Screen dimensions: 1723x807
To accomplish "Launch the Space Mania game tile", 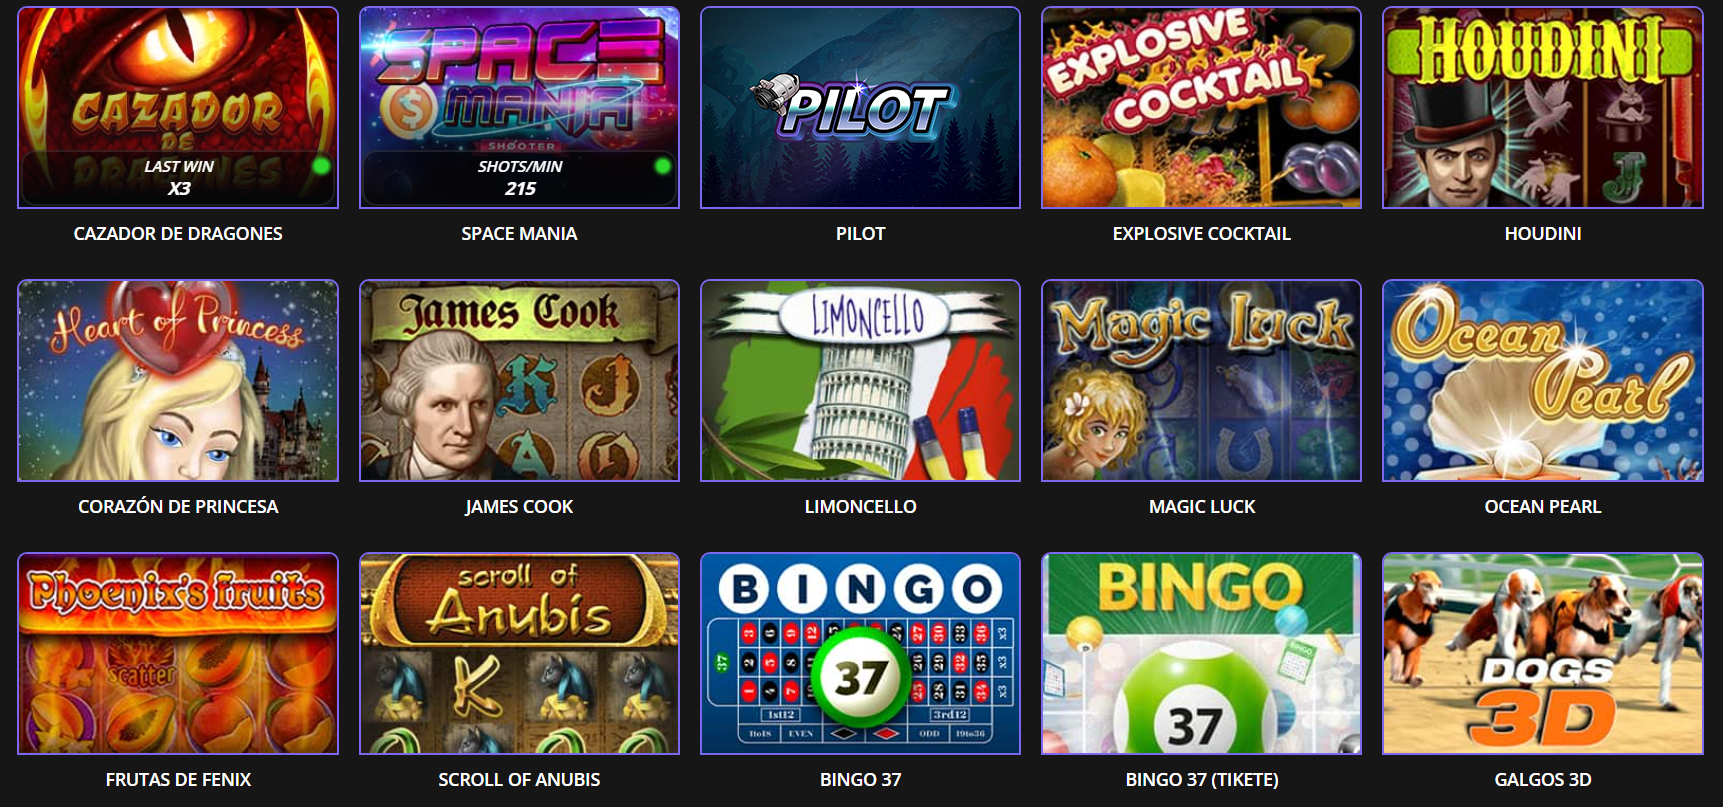I will coord(519,107).
